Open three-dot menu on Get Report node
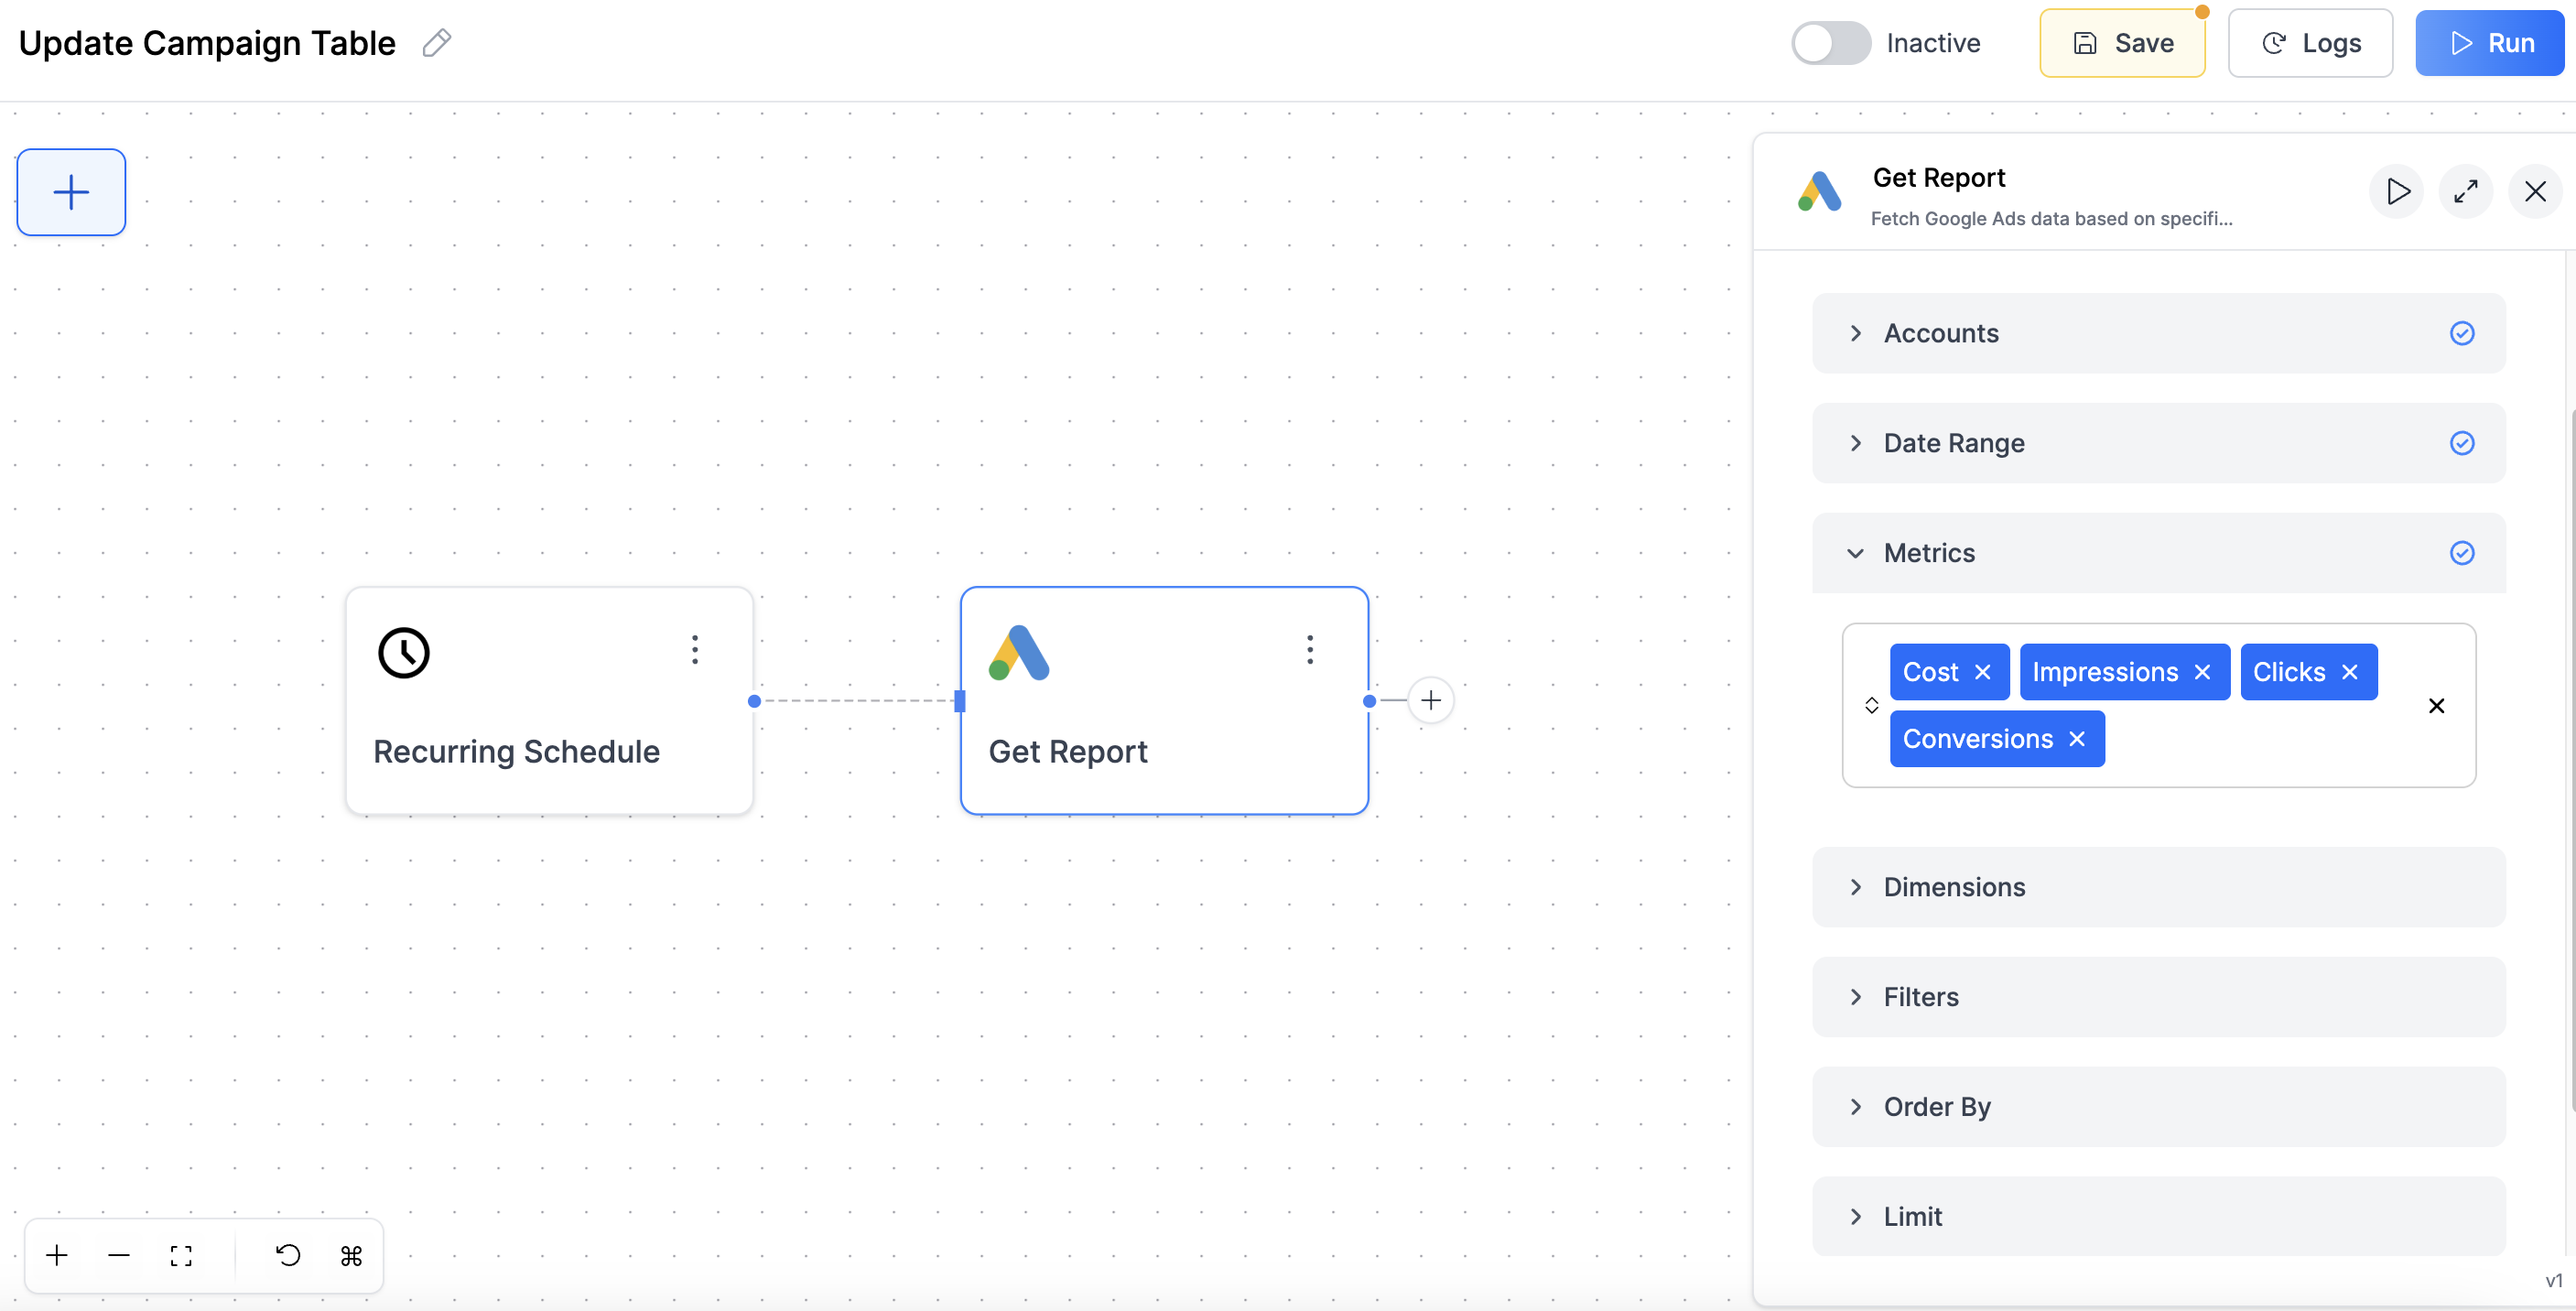This screenshot has width=2576, height=1311. point(1310,650)
